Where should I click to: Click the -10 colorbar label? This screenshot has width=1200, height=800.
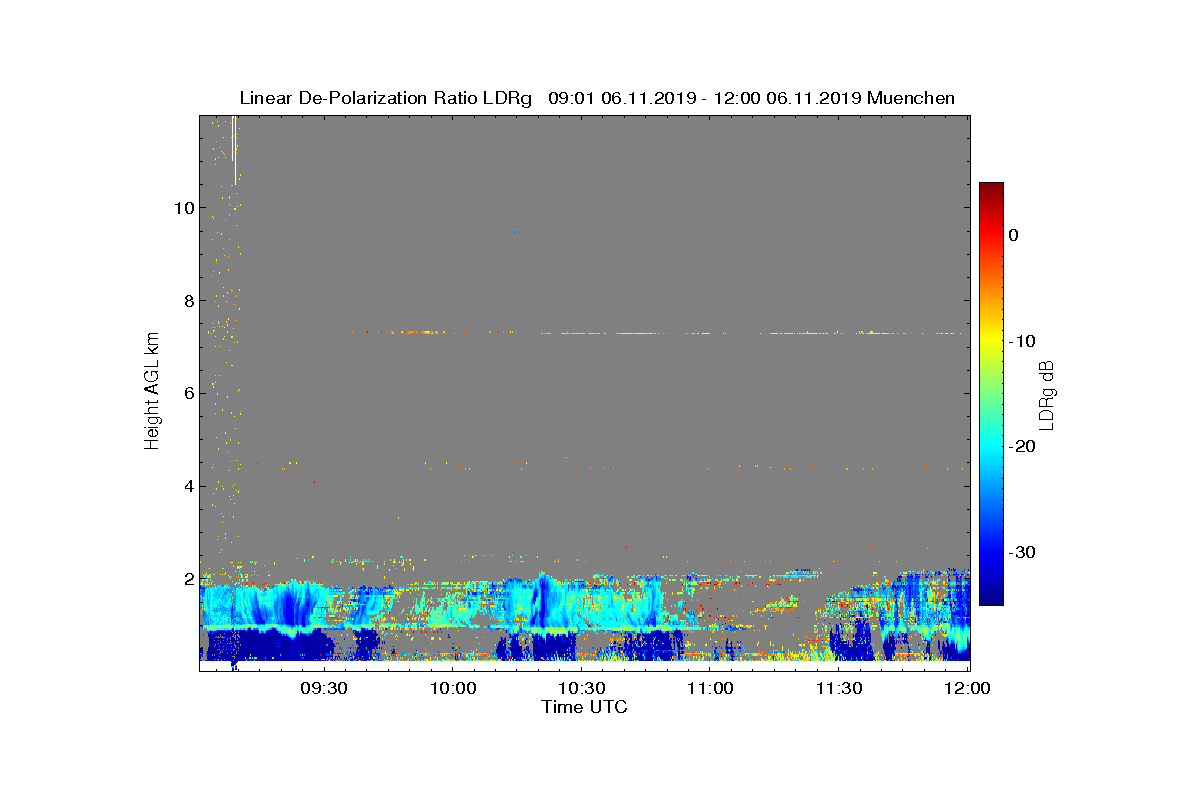(x=1021, y=341)
